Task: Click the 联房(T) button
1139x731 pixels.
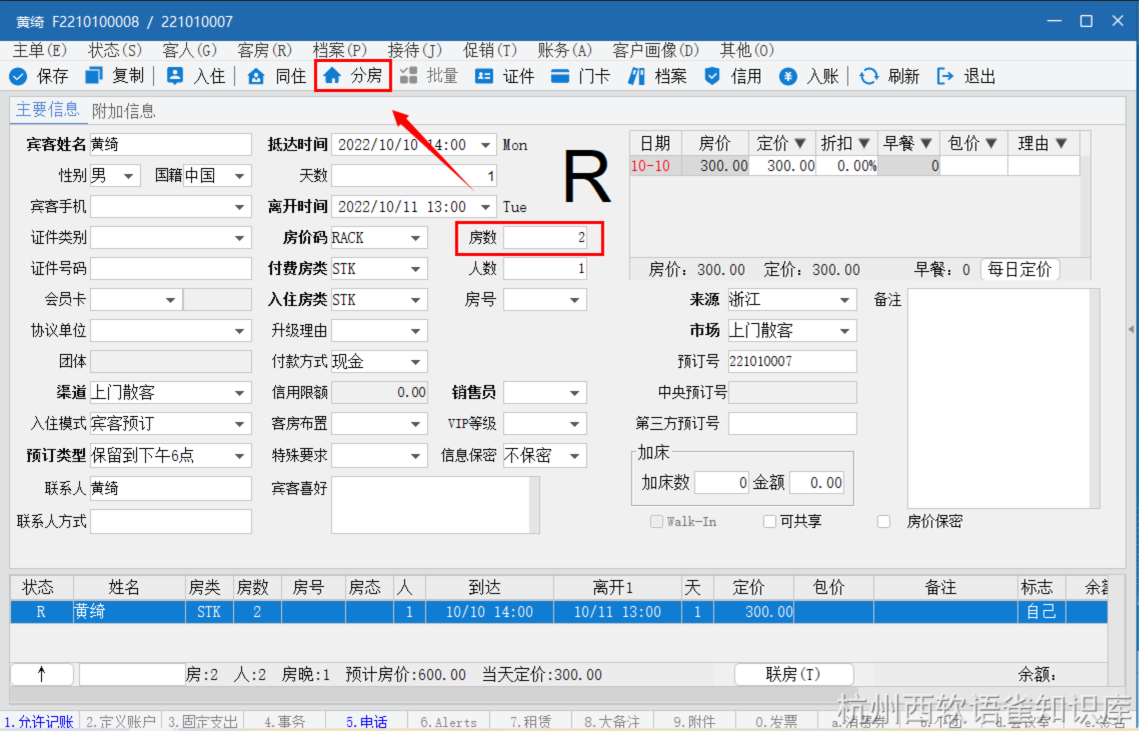Action: tap(793, 674)
